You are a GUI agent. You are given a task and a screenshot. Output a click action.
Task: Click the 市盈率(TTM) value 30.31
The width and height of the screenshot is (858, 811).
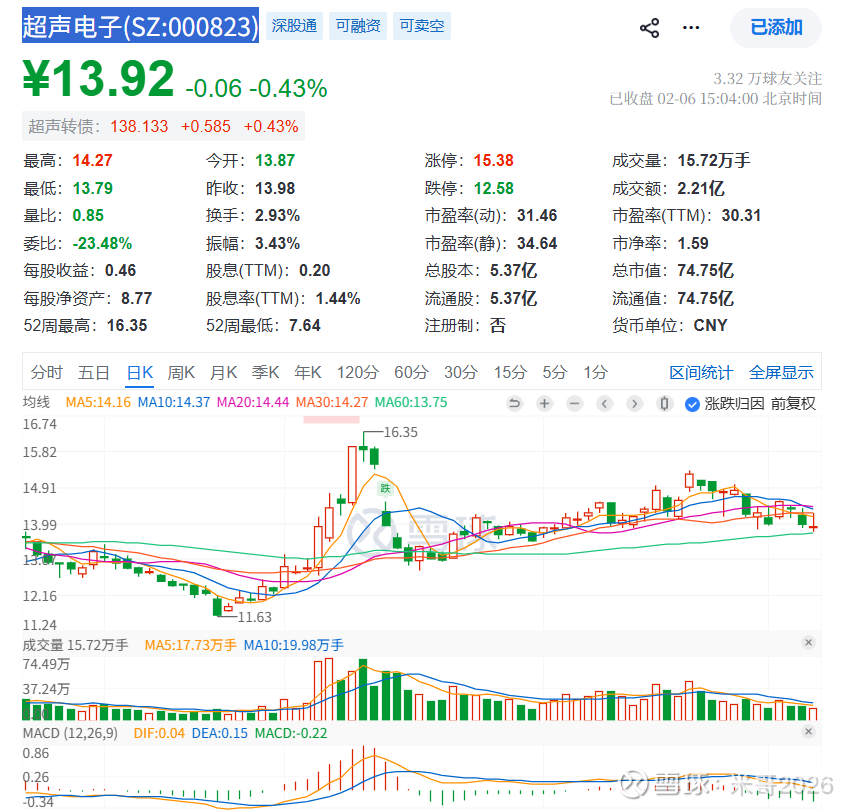pos(741,216)
